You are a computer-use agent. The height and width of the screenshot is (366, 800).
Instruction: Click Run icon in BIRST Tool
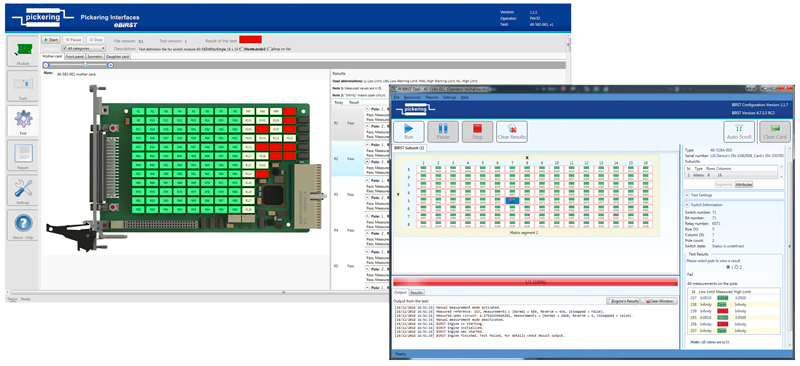click(409, 132)
